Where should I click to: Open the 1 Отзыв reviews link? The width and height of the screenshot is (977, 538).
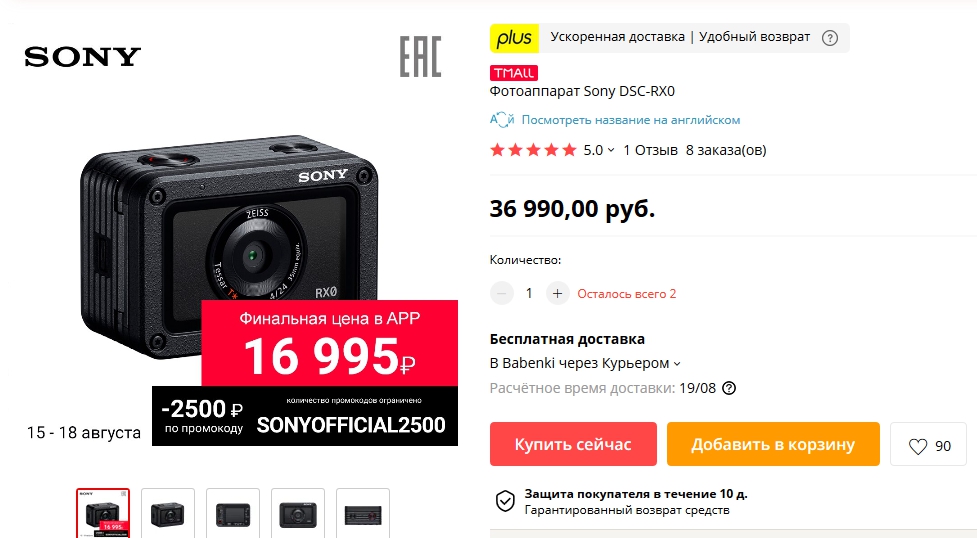point(651,150)
